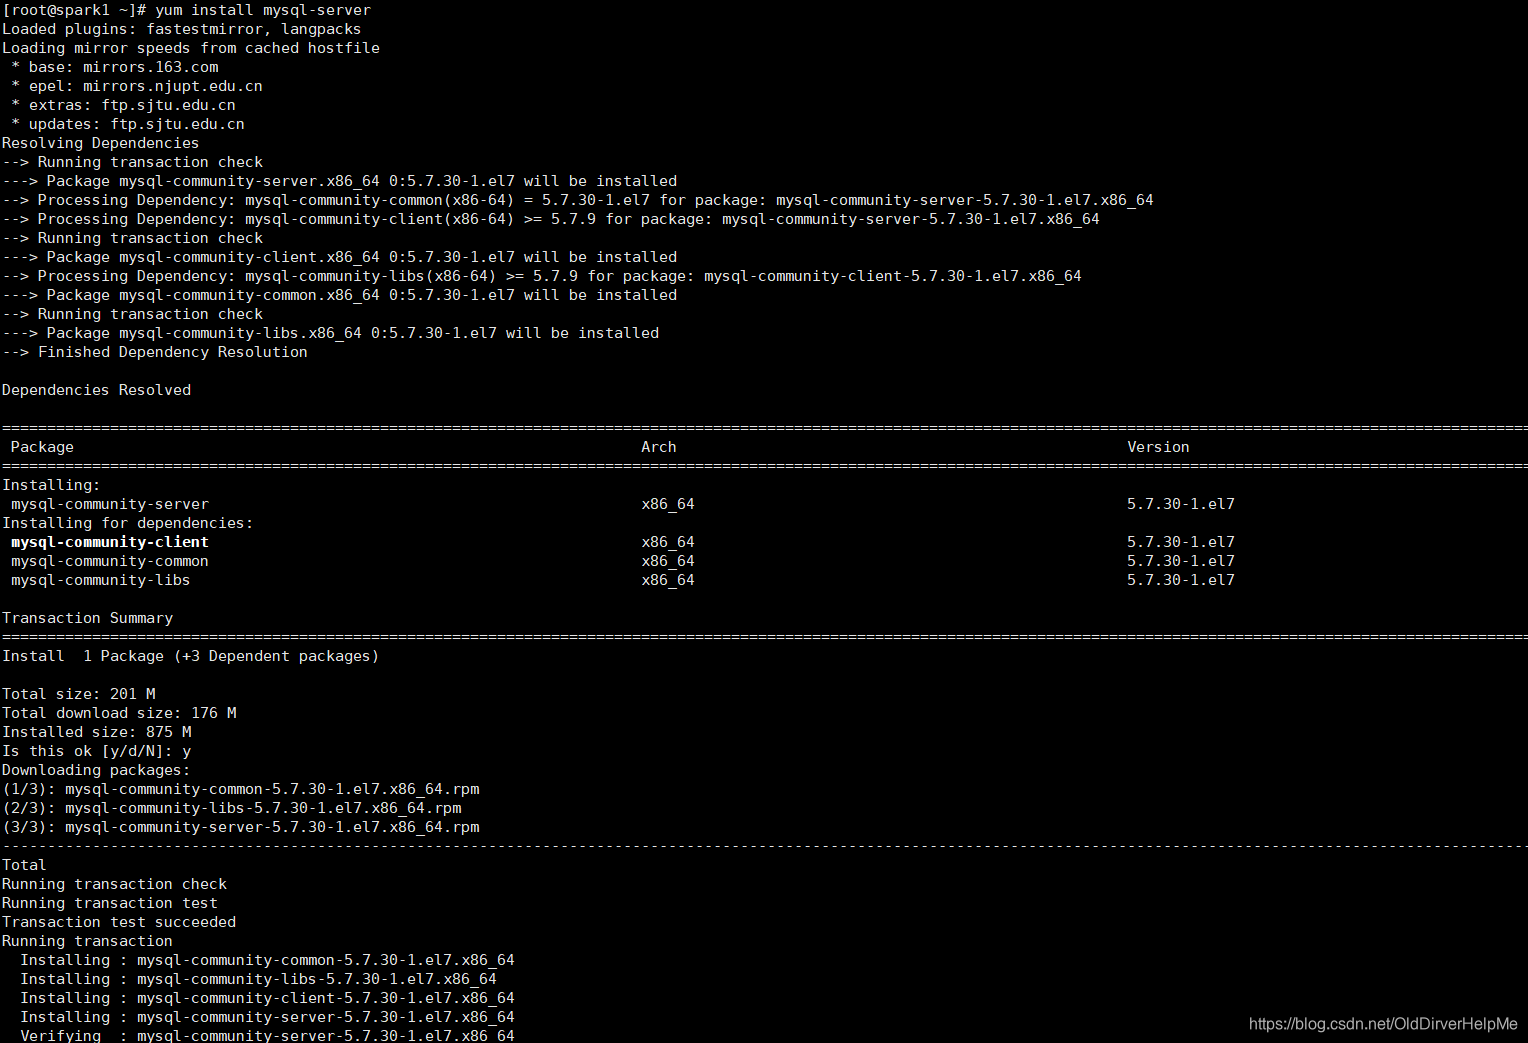Click 'mysql-community-server' in the package table
This screenshot has width=1528, height=1043.
coord(110,504)
